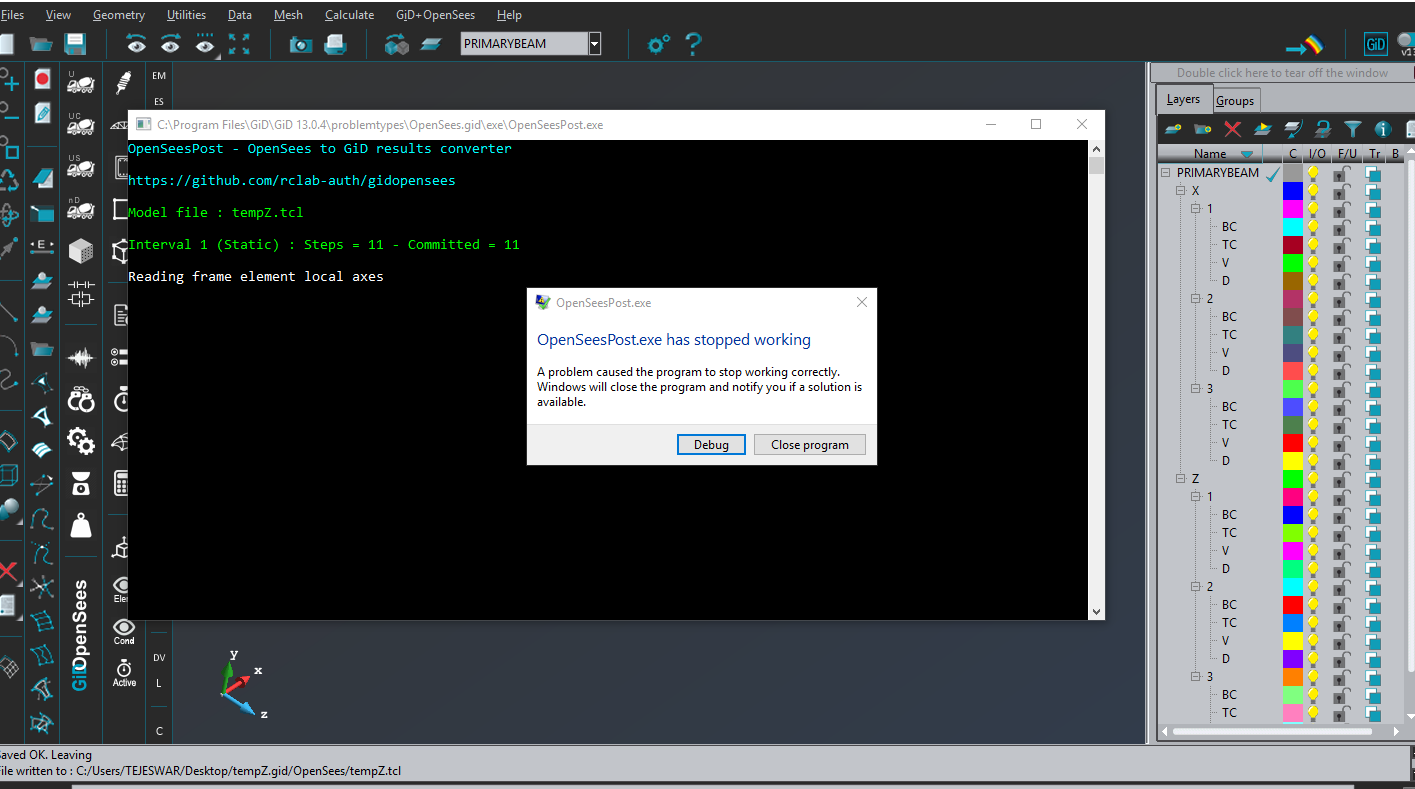
Task: Toggle visibility bulb for the BC layer
Action: (1313, 227)
